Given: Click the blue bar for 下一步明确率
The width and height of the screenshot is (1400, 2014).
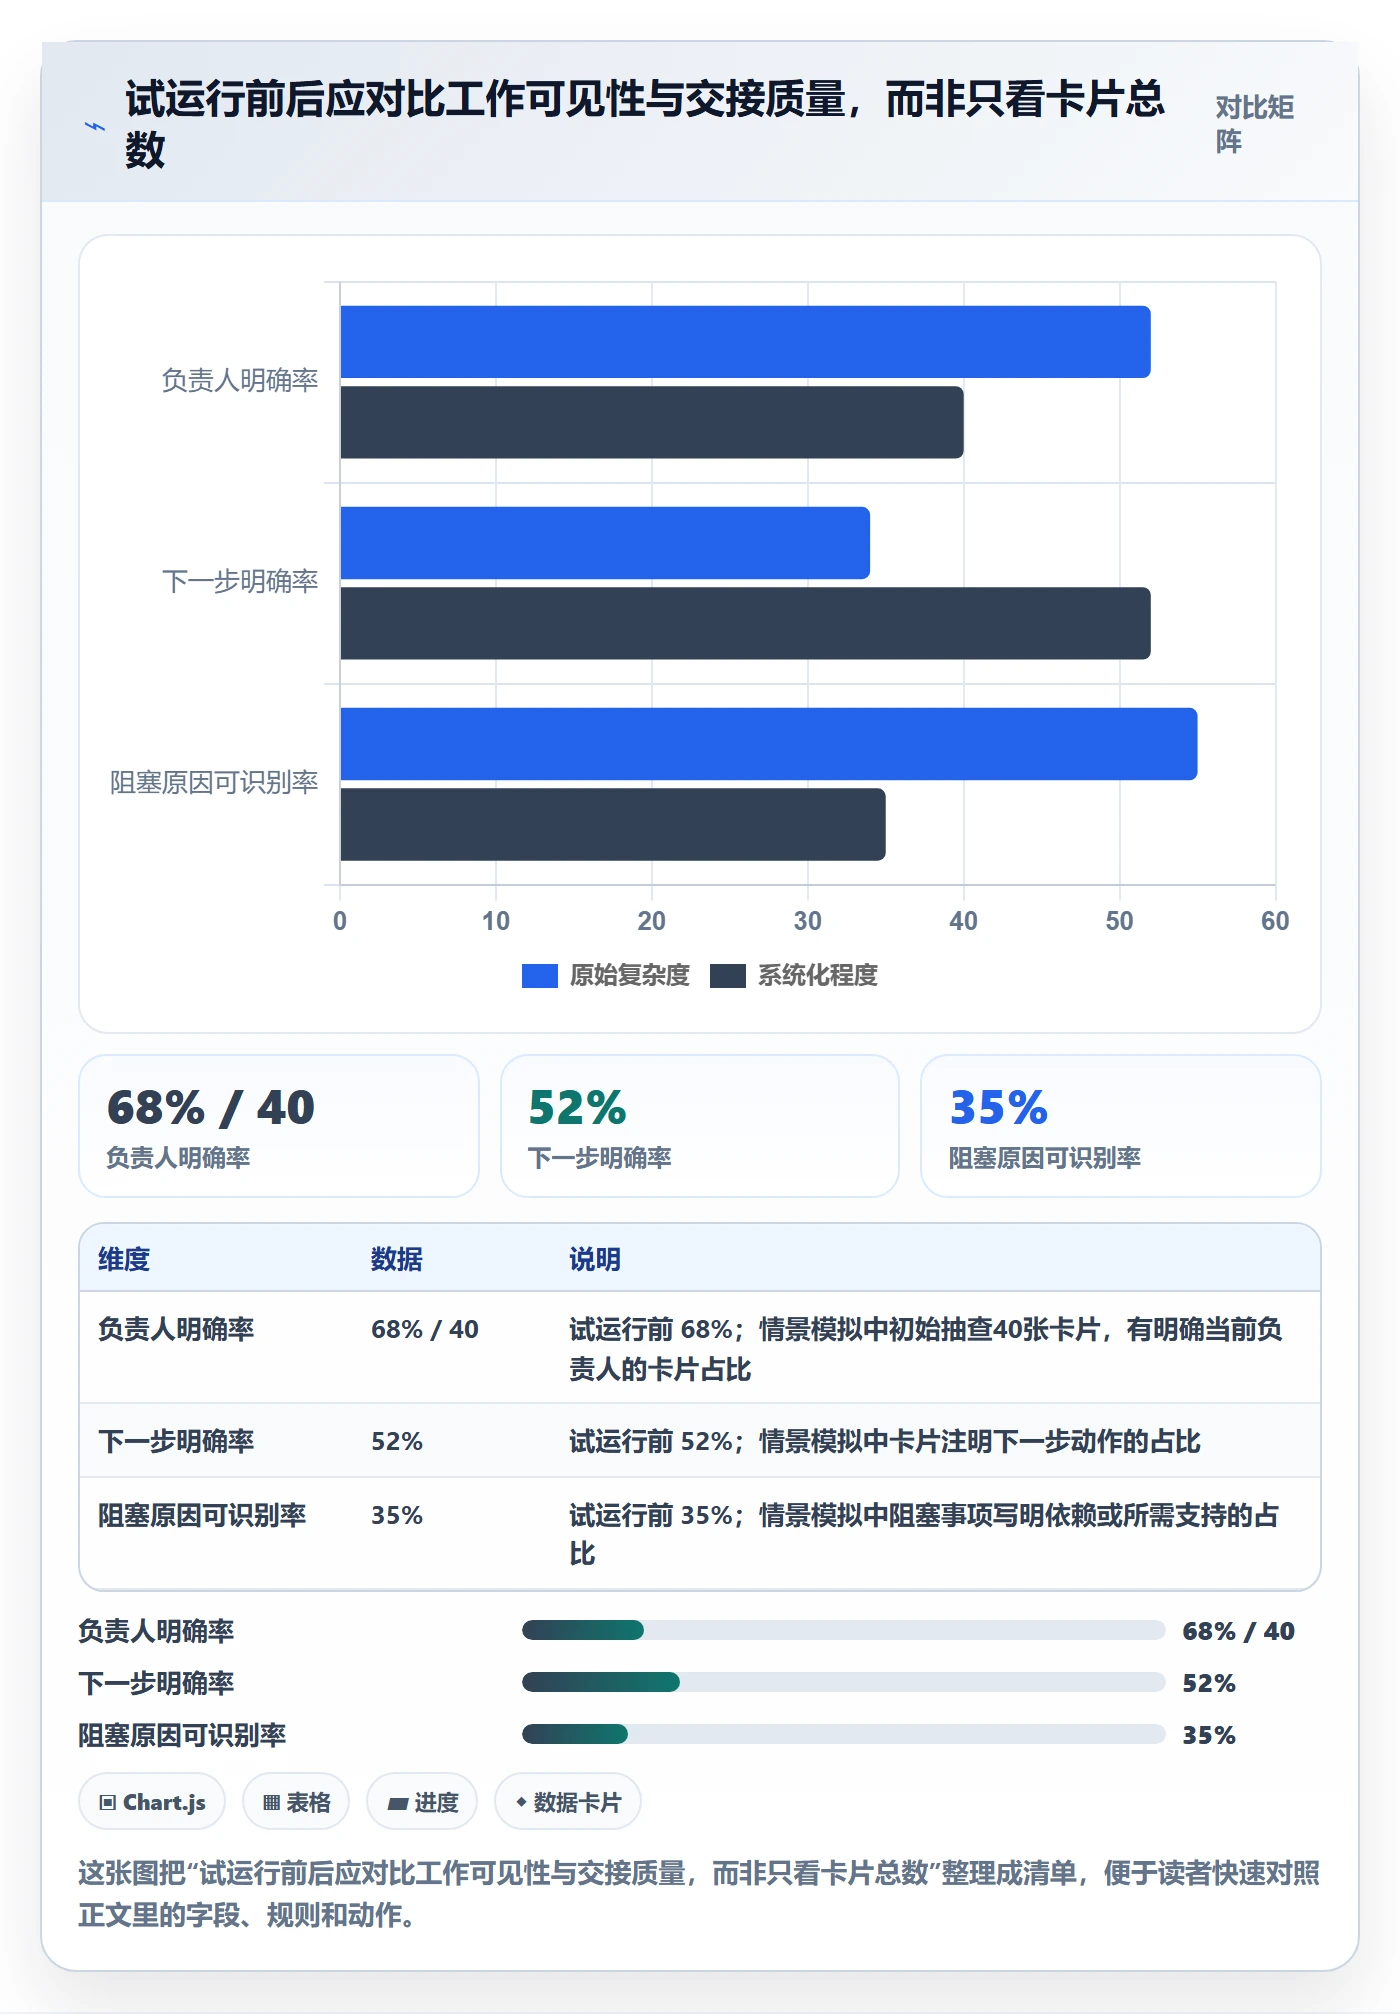Looking at the screenshot, I should (x=605, y=543).
